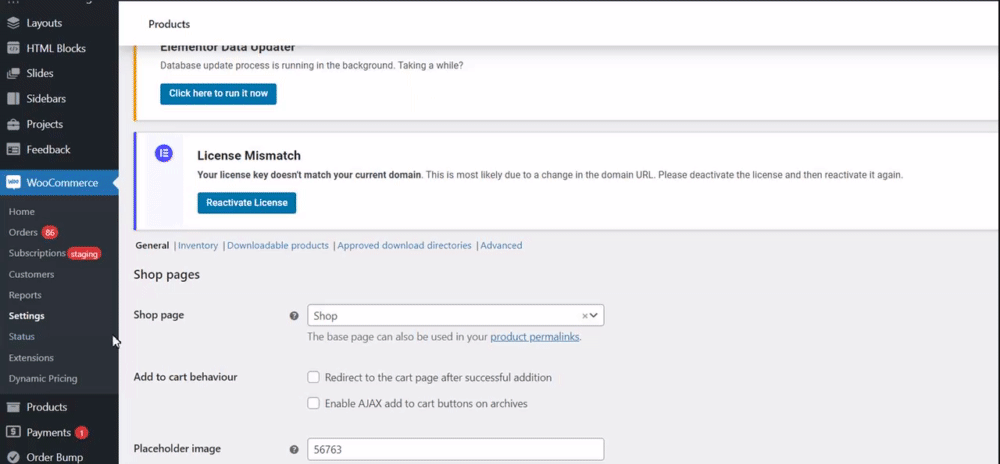1000x464 pixels.
Task: Open the Downloadable products section
Action: (278, 245)
